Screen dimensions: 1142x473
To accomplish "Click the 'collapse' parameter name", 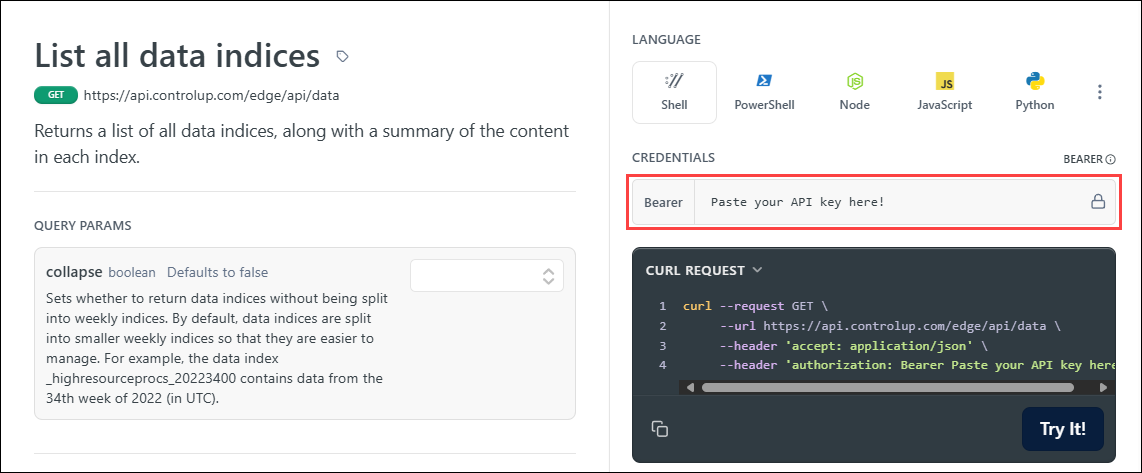I will click(74, 272).
